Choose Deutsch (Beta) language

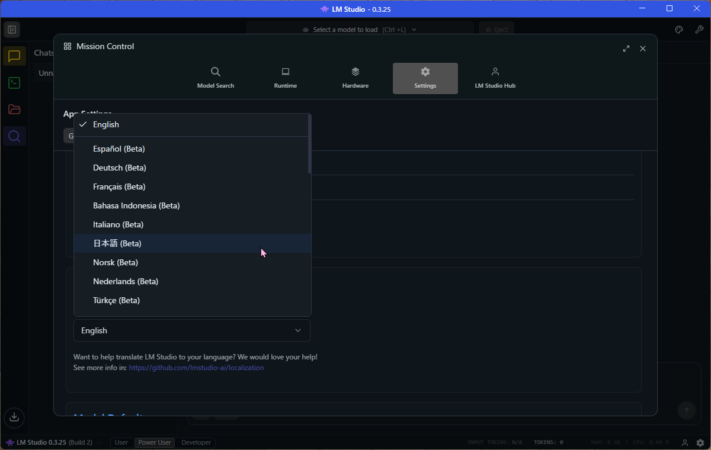coord(192,168)
